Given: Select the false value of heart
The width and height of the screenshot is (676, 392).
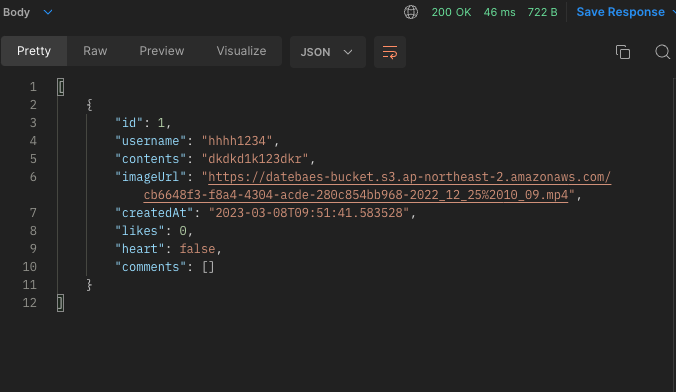Looking at the screenshot, I should click(197, 249).
